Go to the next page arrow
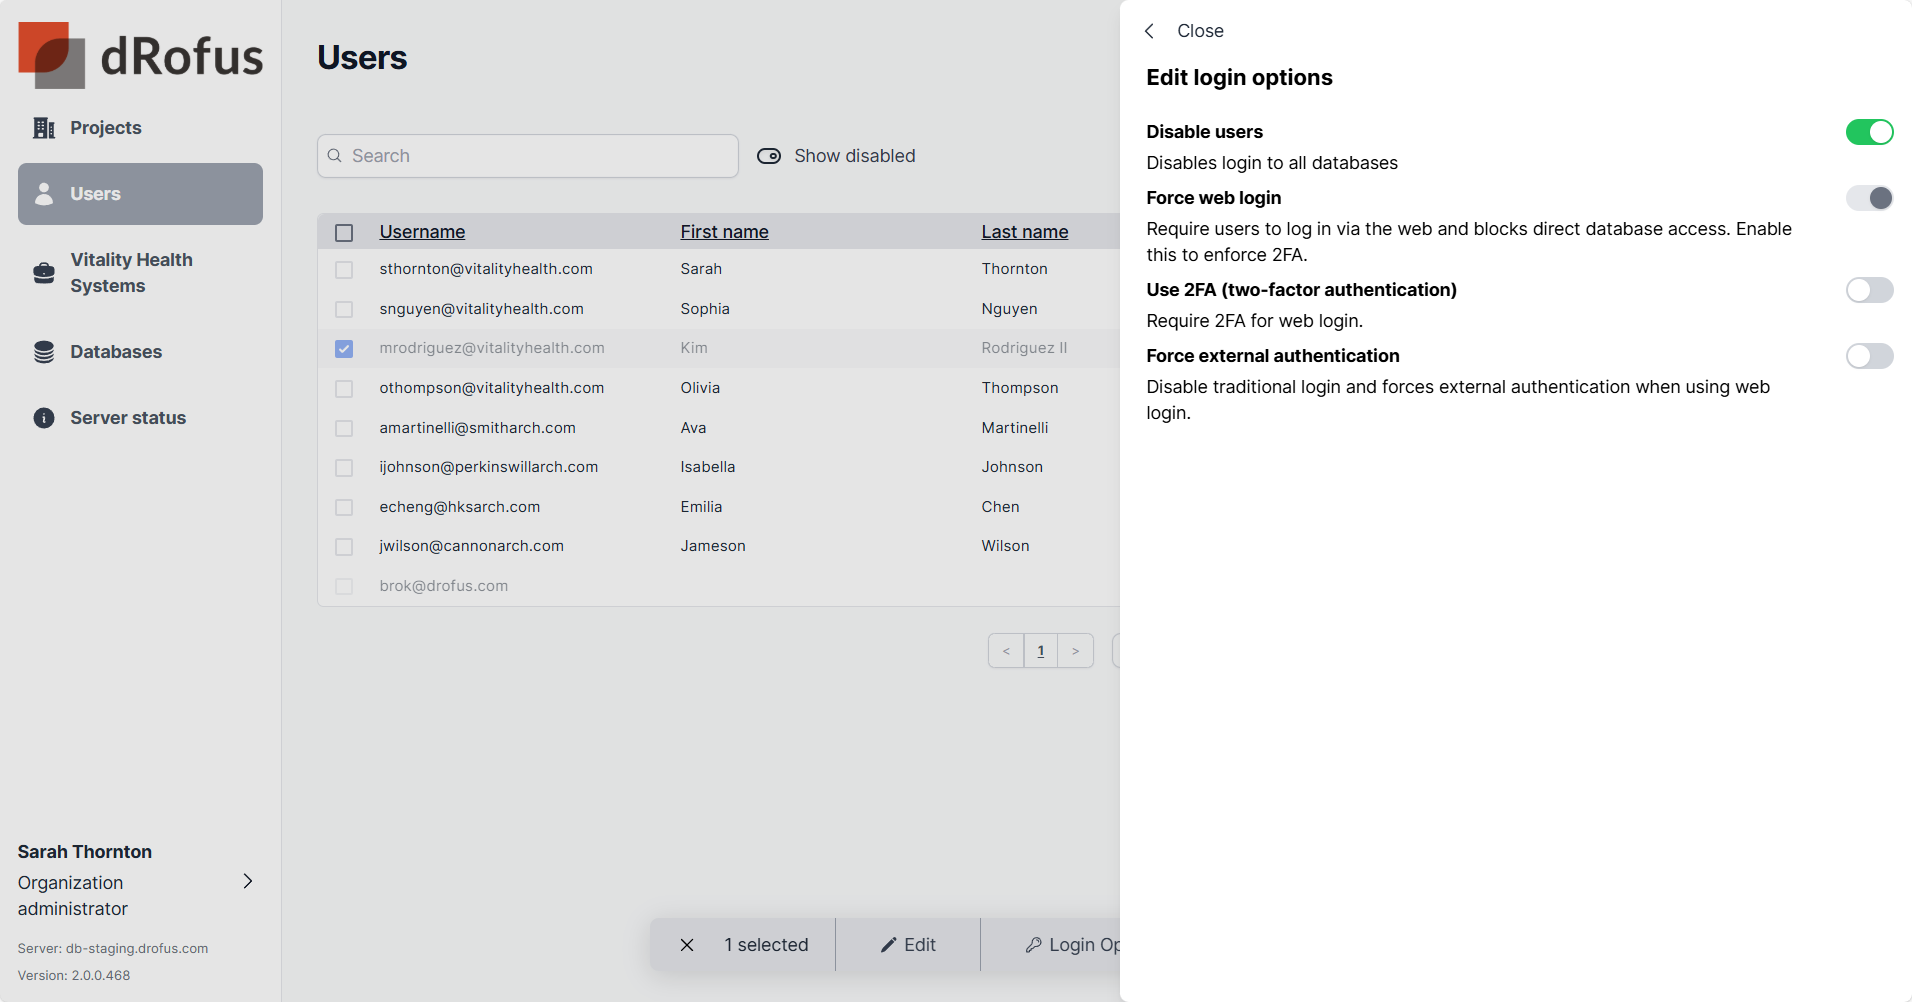This screenshot has height=1002, width=1912. tap(1075, 651)
